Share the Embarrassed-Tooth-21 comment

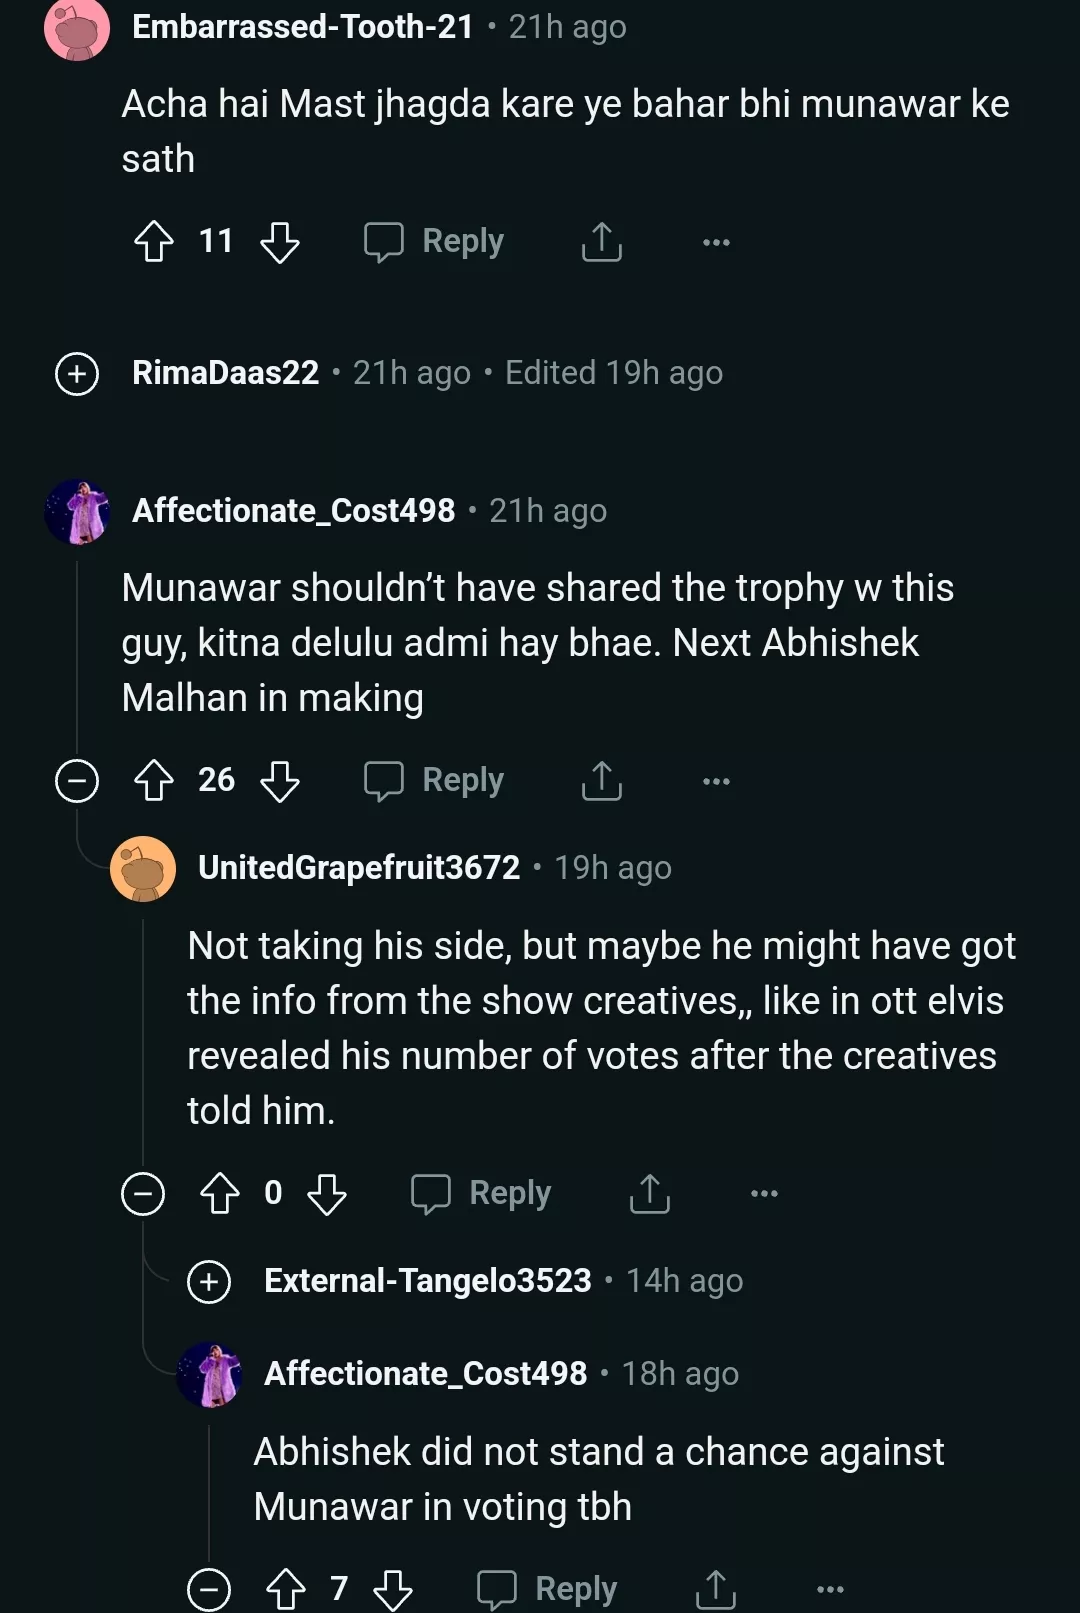coord(602,242)
